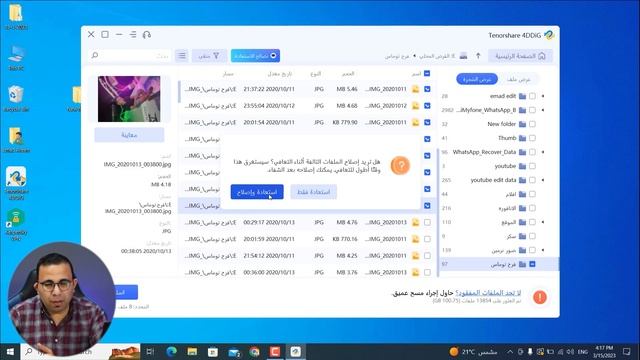Select the 770.16 KB JPG file row
Screen dimensions: 640x360
(x=306, y=239)
